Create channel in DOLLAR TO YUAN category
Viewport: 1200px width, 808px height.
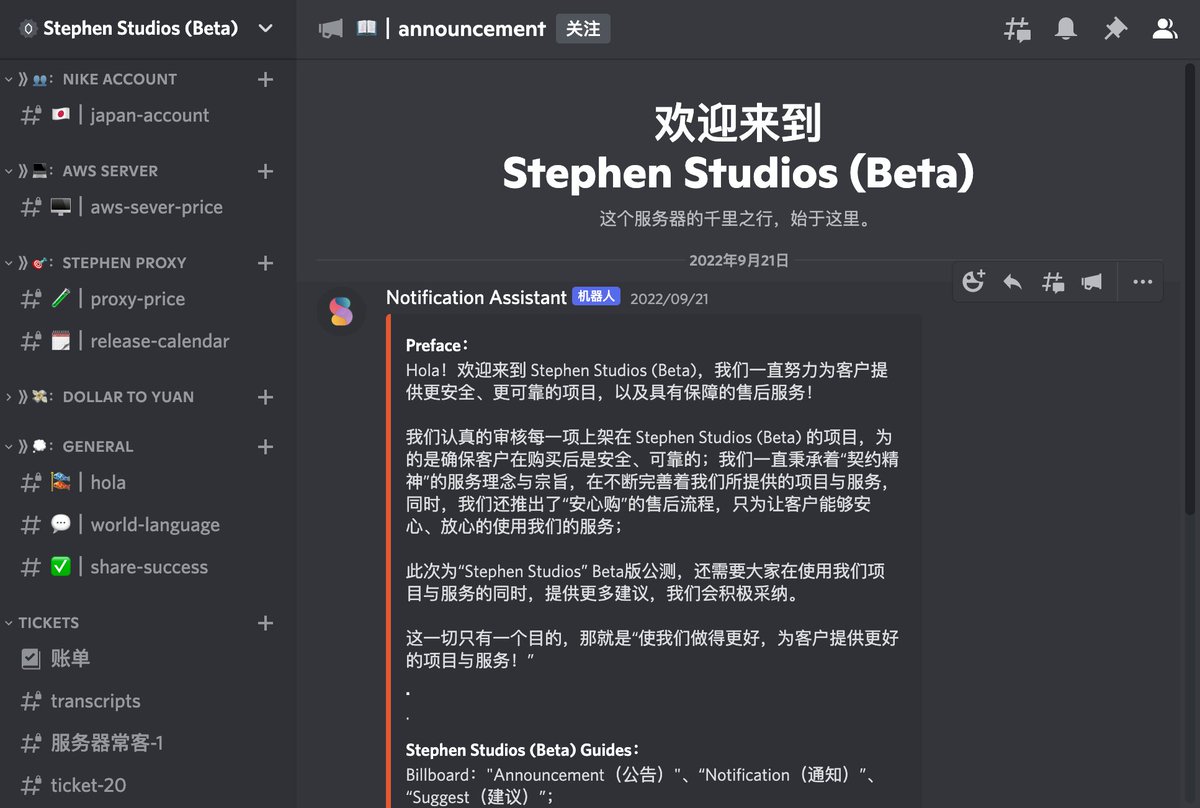[x=265, y=397]
